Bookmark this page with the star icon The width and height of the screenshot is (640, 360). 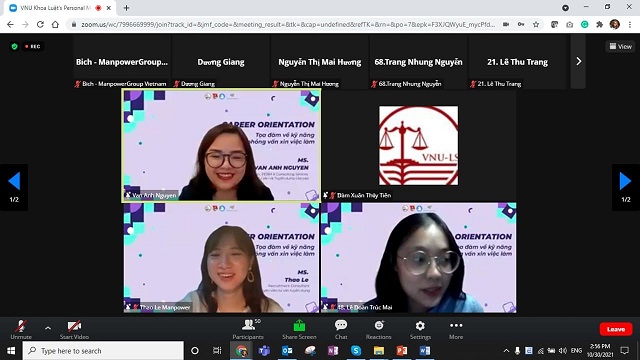pos(536,24)
